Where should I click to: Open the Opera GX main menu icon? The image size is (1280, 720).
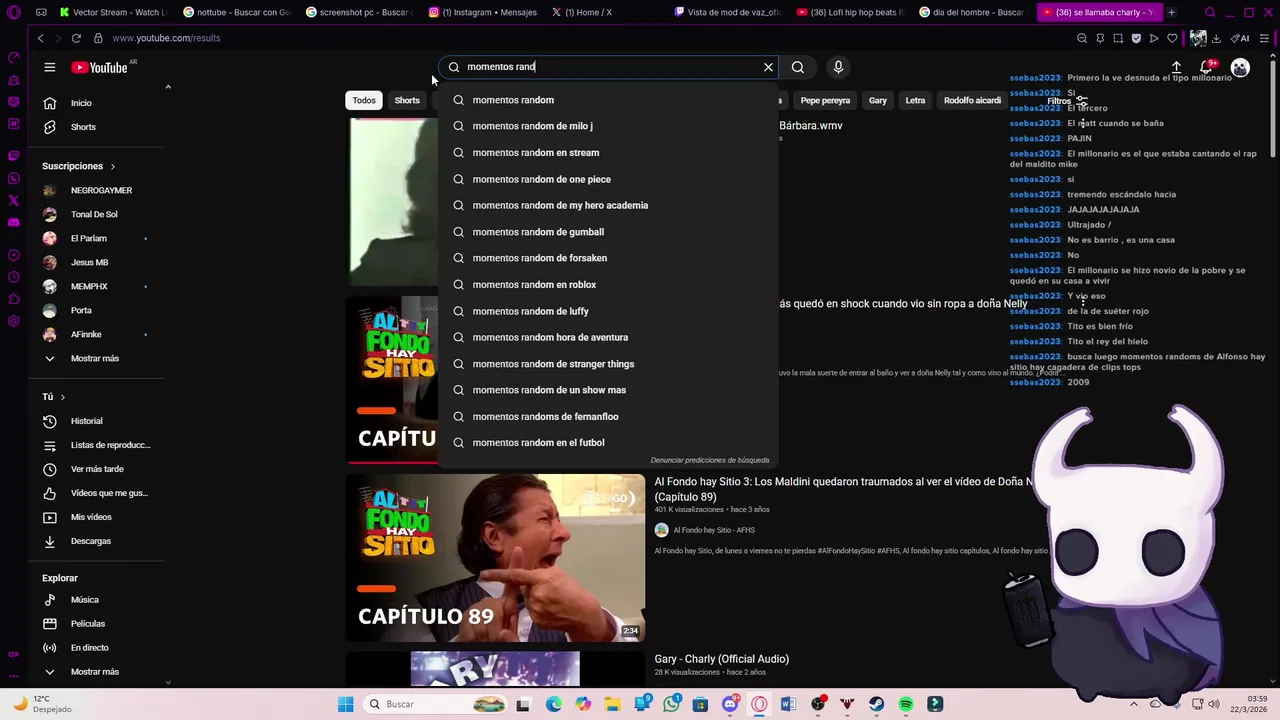[13, 12]
